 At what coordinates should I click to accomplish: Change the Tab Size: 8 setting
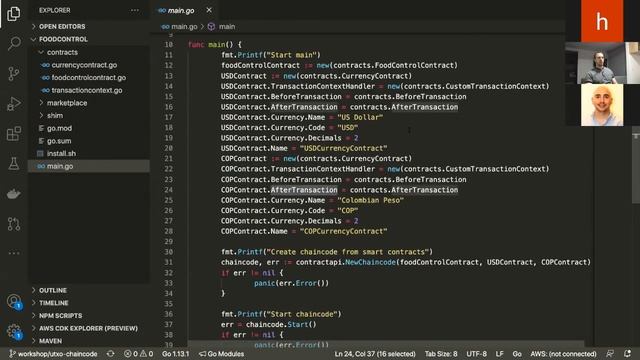click(441, 354)
